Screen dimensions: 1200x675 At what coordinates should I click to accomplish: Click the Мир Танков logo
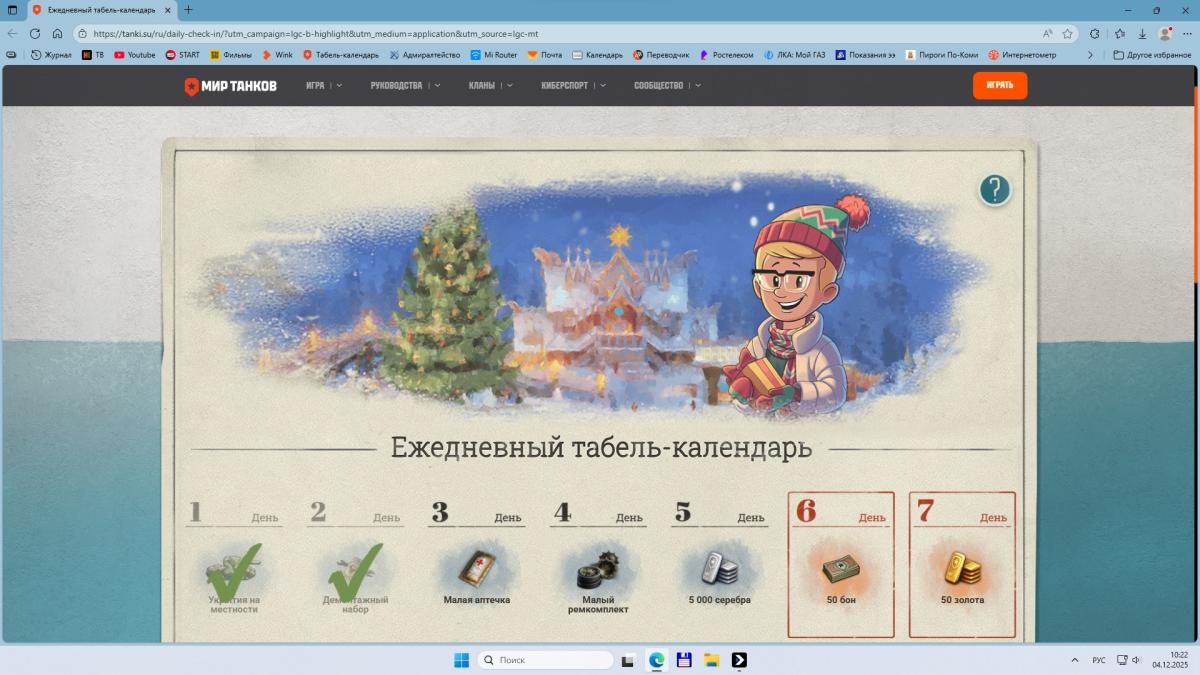pos(230,86)
